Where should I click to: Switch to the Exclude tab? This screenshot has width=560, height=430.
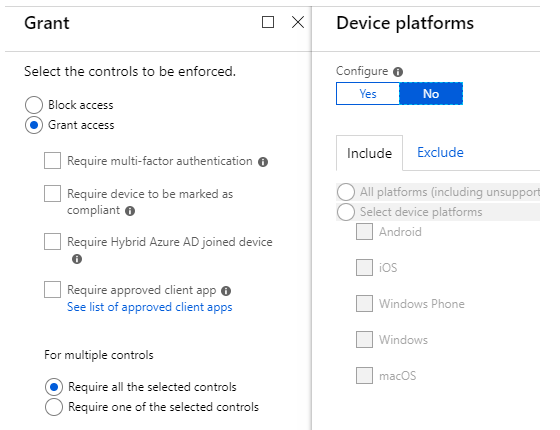[440, 152]
